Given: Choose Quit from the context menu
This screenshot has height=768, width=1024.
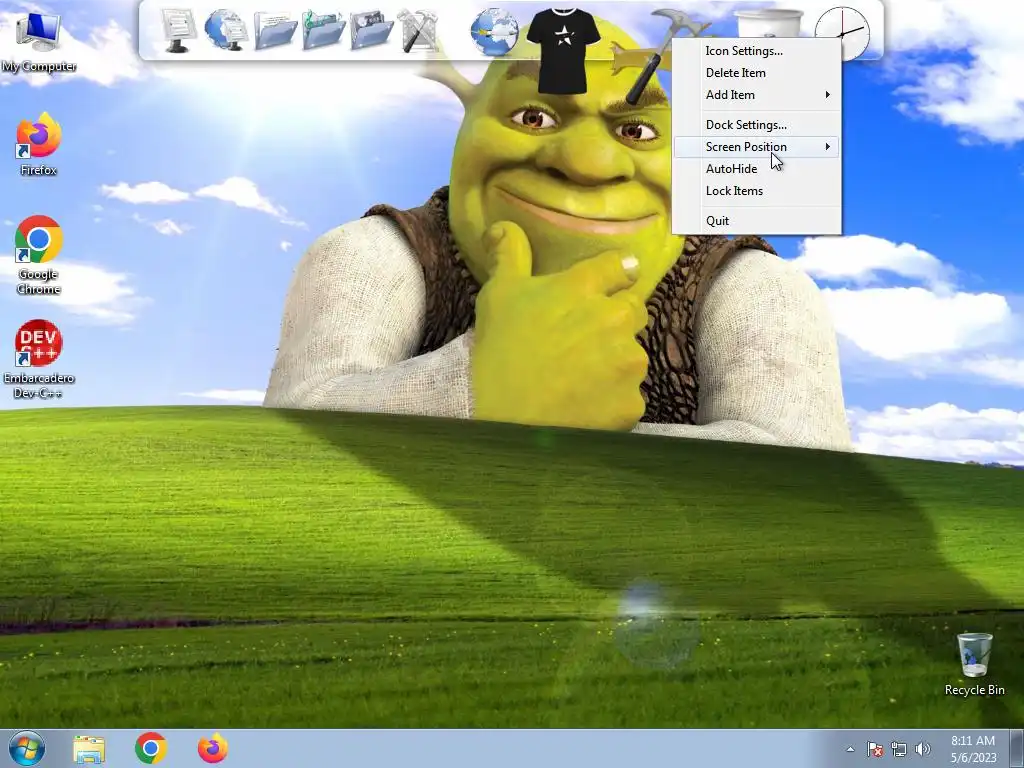Looking at the screenshot, I should [x=757, y=221].
